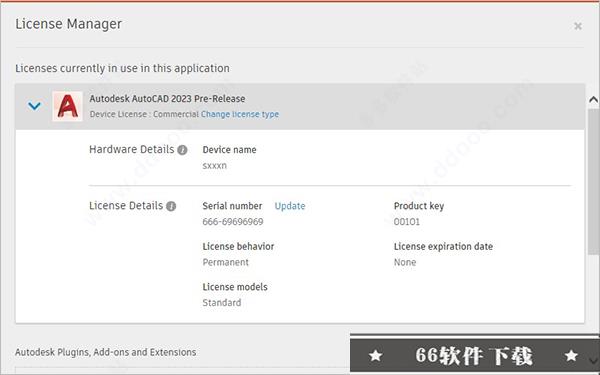Click the License behavior label
Image resolution: width=600 pixels, height=375 pixels.
[238, 246]
